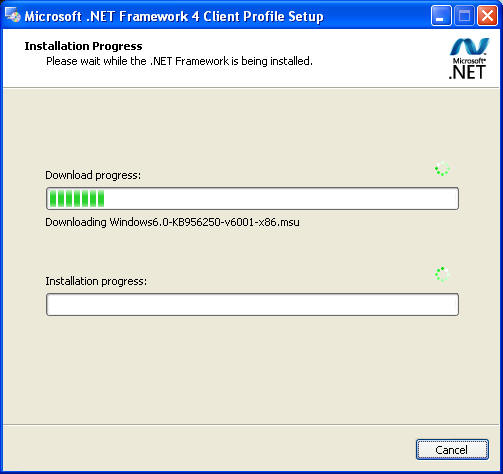Image resolution: width=503 pixels, height=474 pixels.
Task: Click the green download progress bar
Action: point(252,199)
